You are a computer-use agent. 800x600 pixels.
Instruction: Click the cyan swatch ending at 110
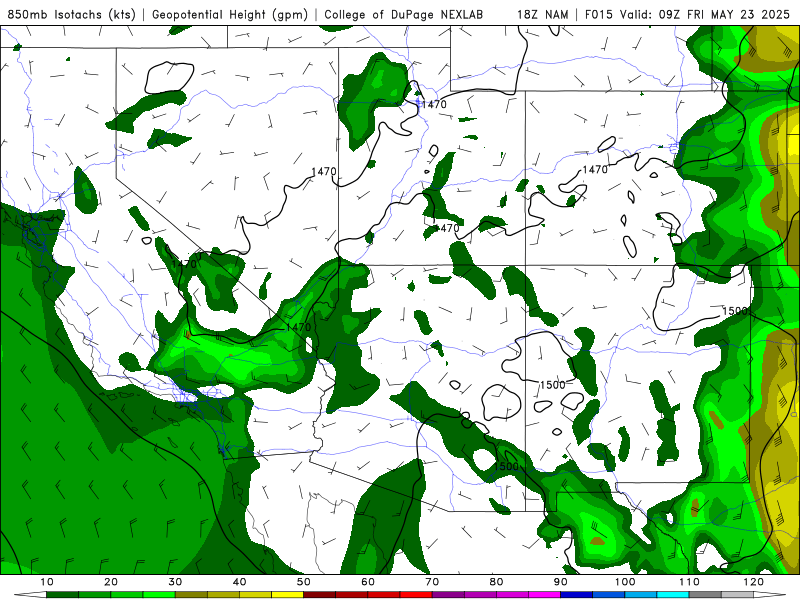tap(673, 595)
